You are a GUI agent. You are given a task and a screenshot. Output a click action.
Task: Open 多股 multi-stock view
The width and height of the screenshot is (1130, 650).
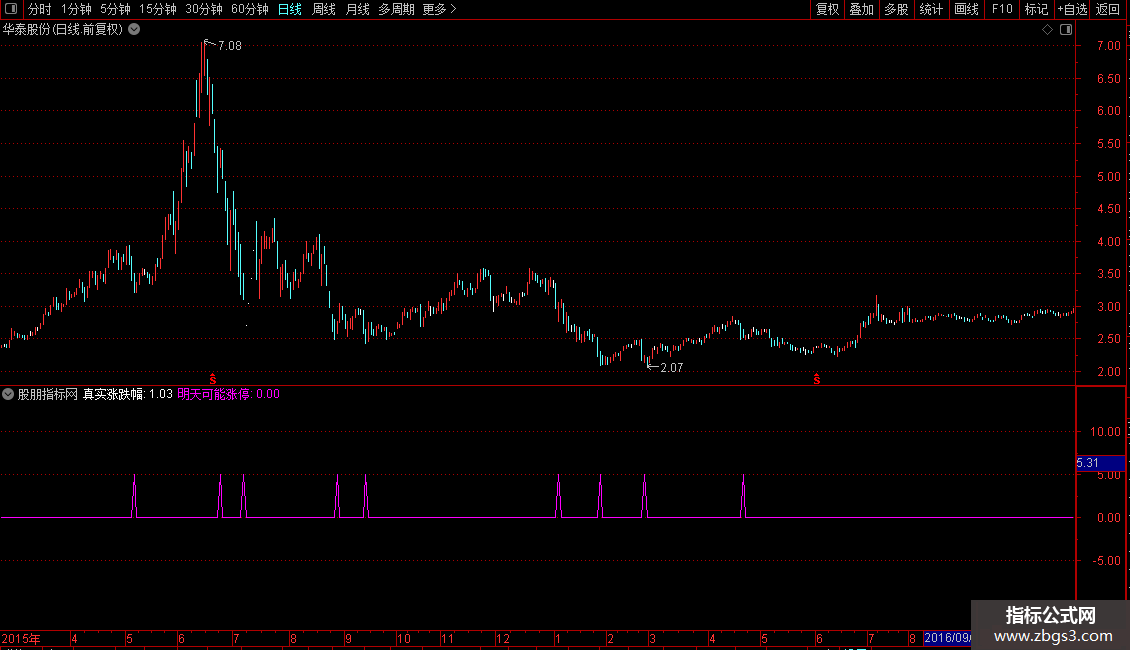[897, 9]
